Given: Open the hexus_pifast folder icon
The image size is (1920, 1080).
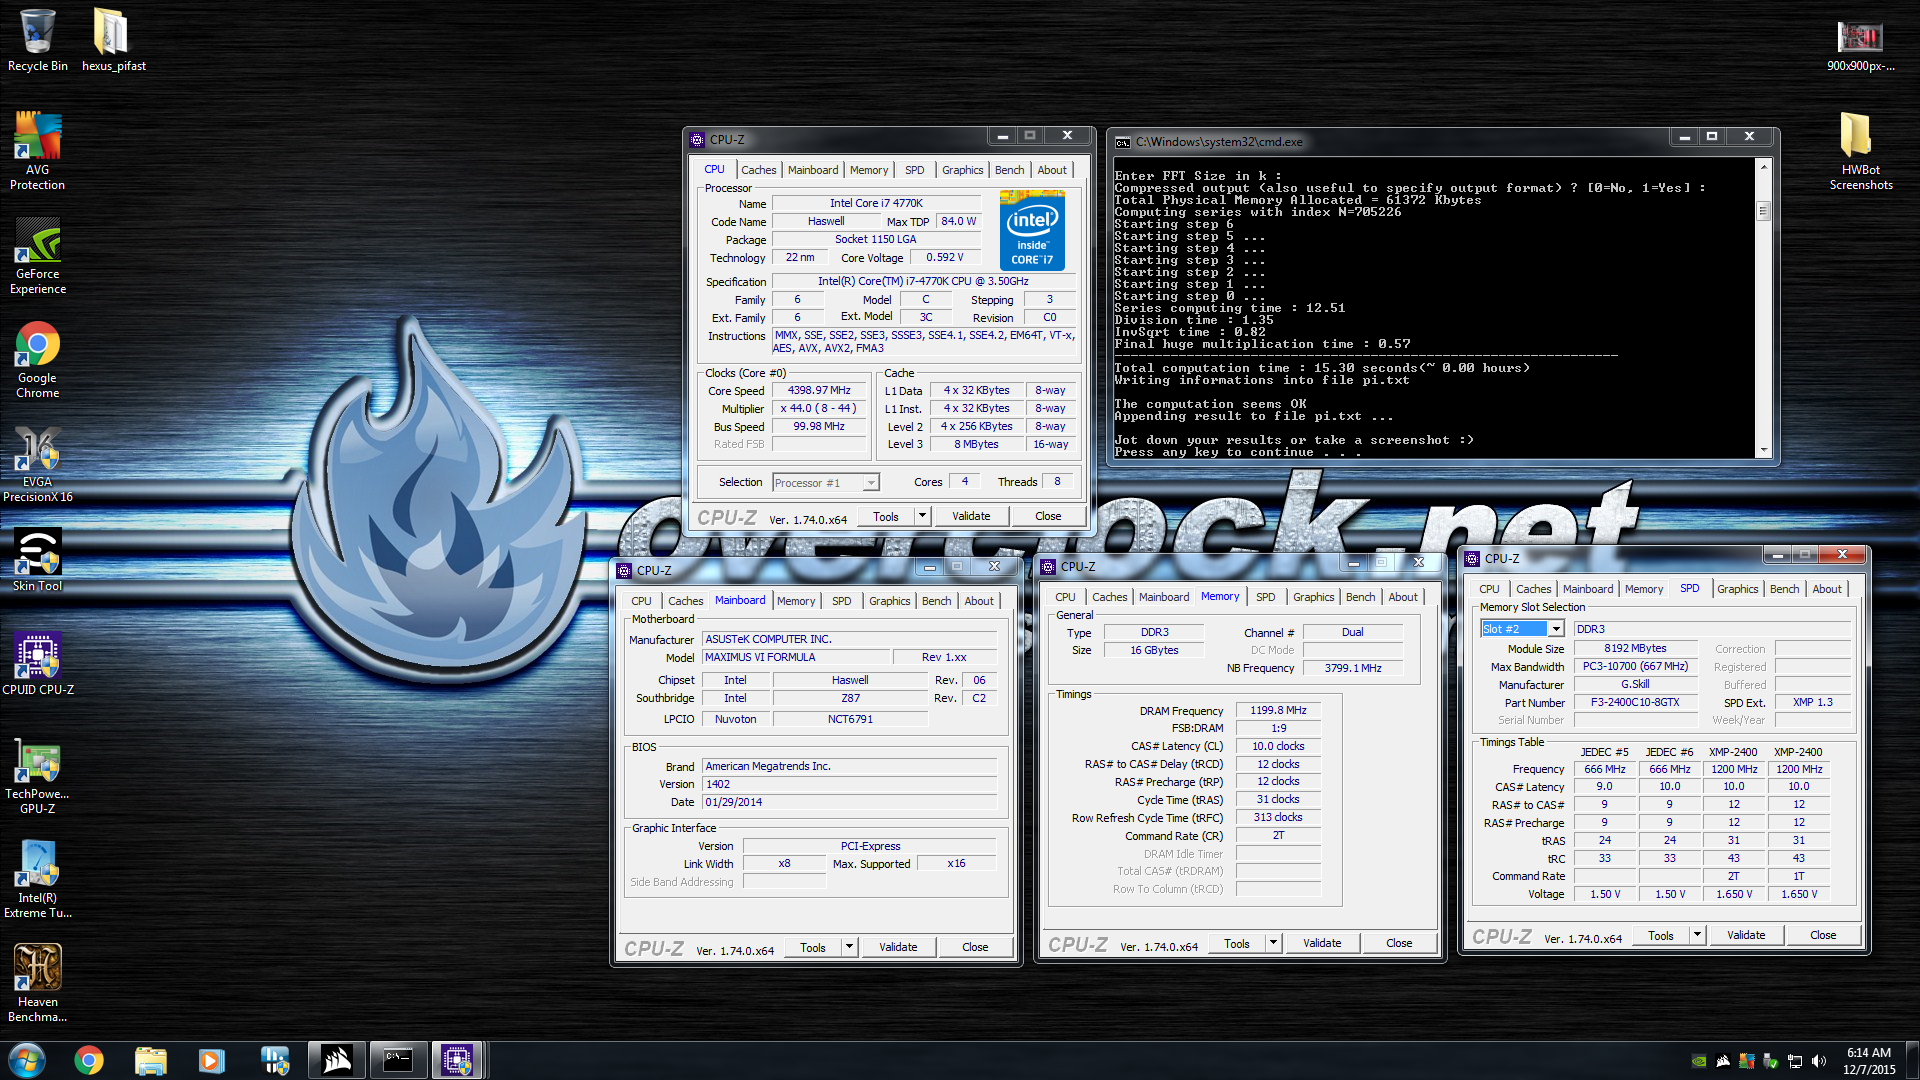Looking at the screenshot, I should (x=113, y=40).
